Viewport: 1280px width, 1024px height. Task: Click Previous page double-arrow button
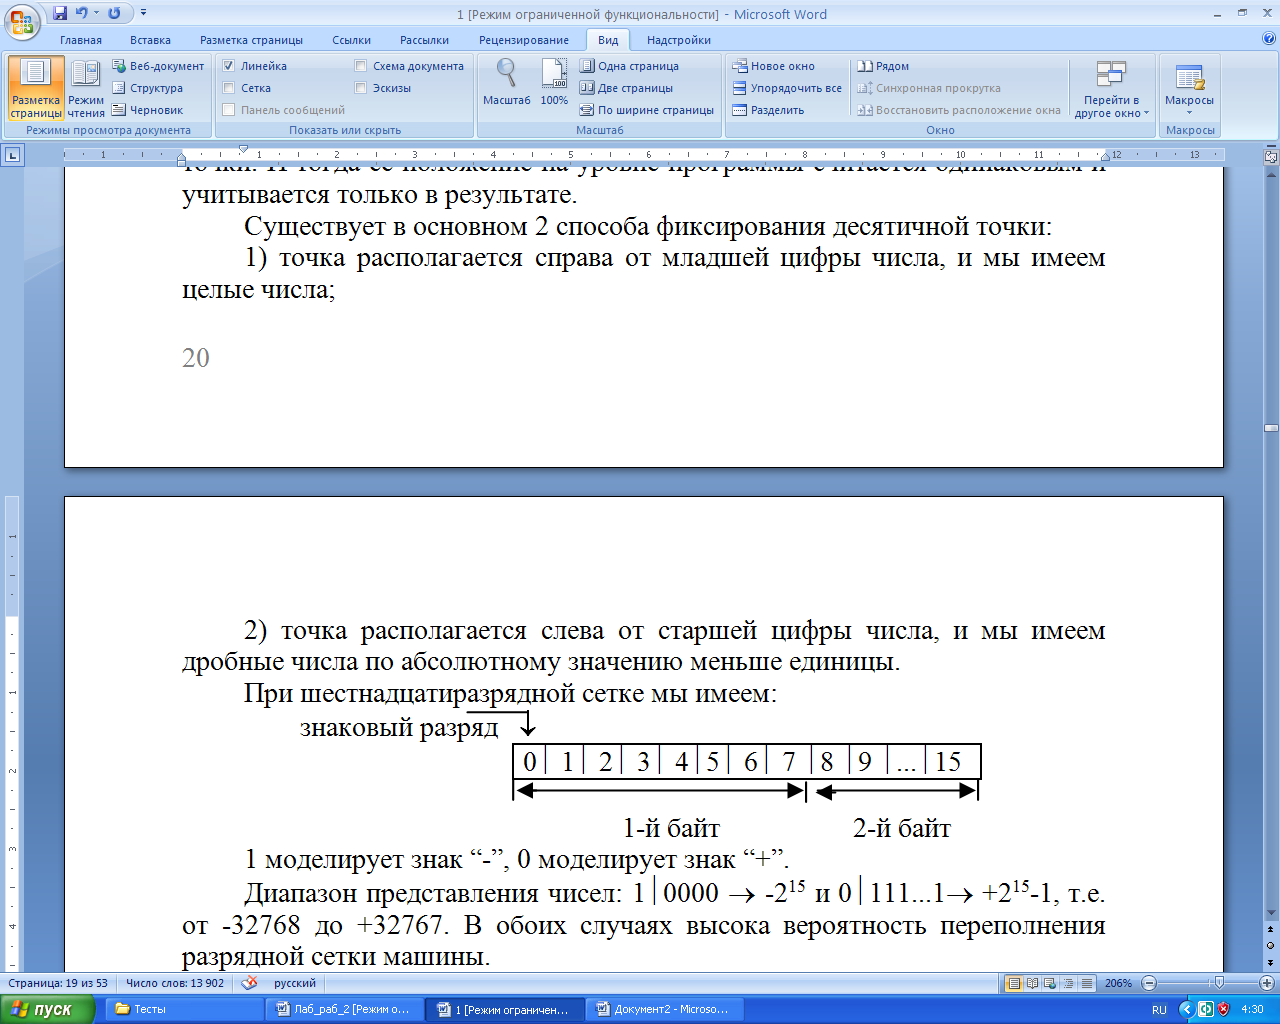pos(1271,930)
